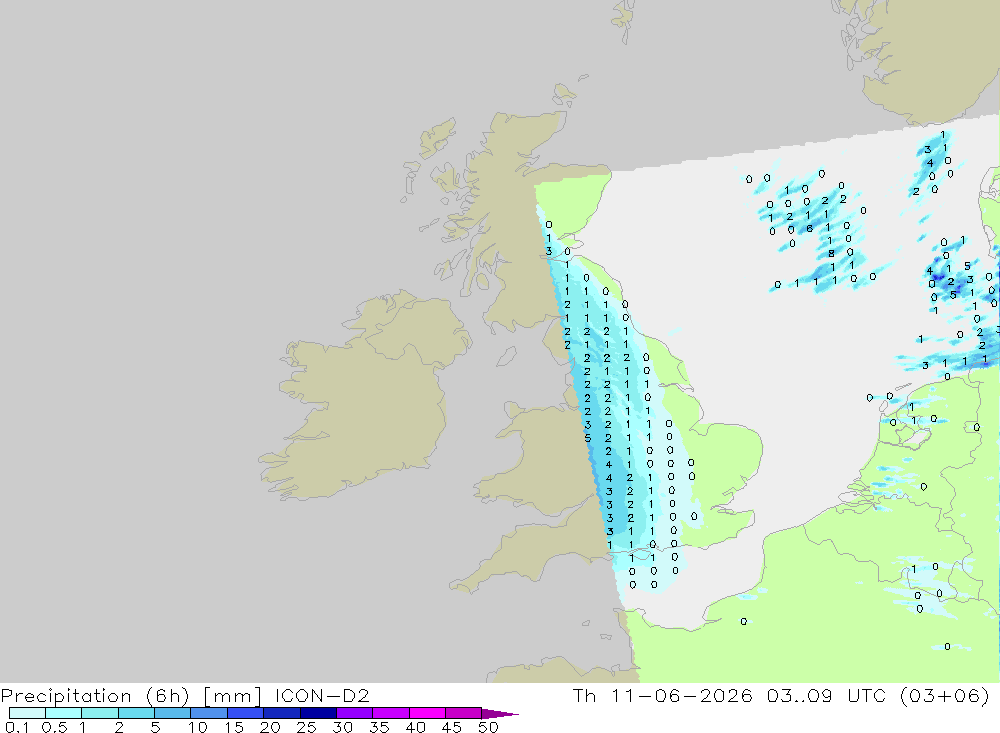
Task: Click the '11-06-2026' date text
Action: (682, 695)
